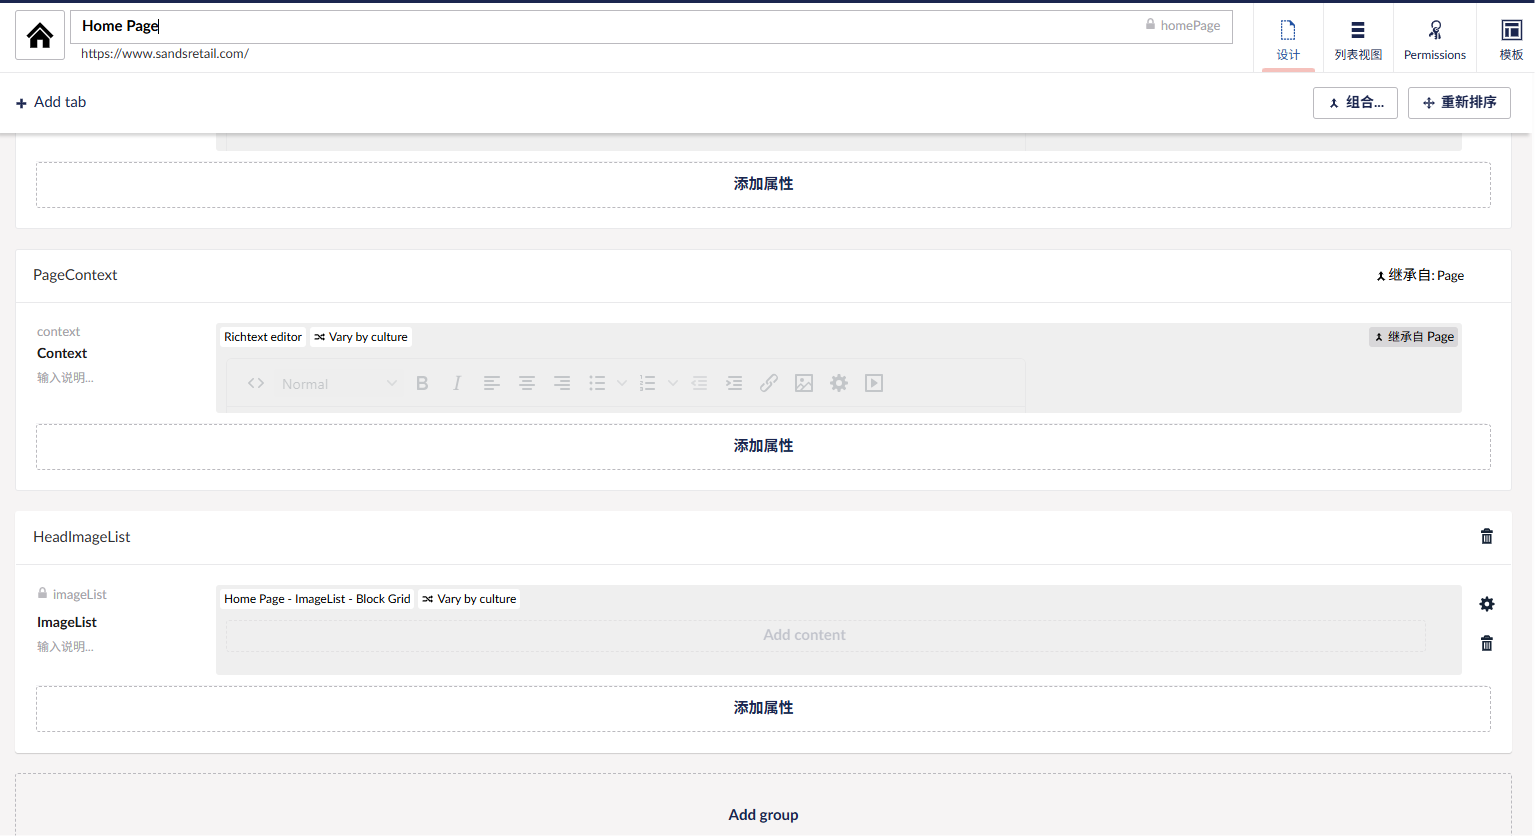The width and height of the screenshot is (1535, 836).
Task: Open the Normal format dropdown
Action: (338, 383)
